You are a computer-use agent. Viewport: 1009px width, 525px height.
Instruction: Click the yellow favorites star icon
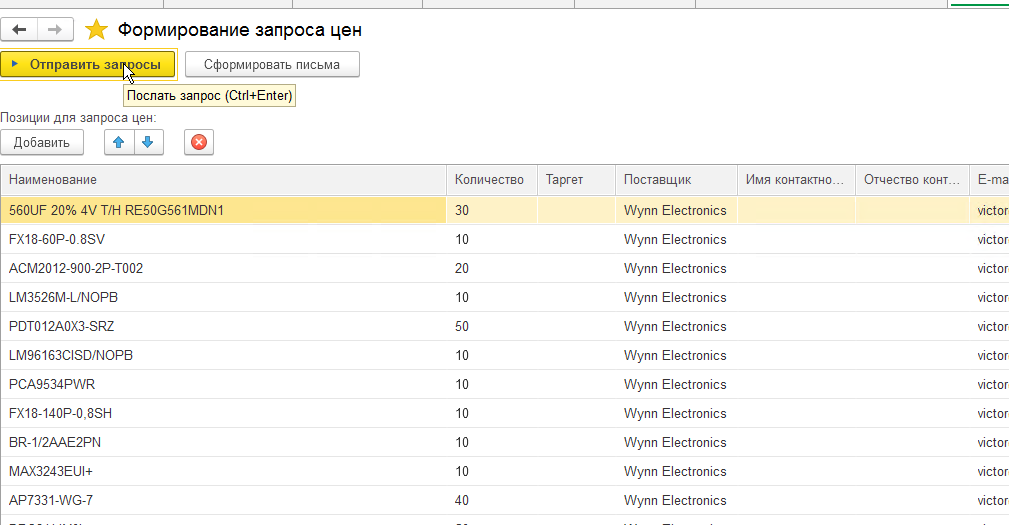(x=96, y=30)
